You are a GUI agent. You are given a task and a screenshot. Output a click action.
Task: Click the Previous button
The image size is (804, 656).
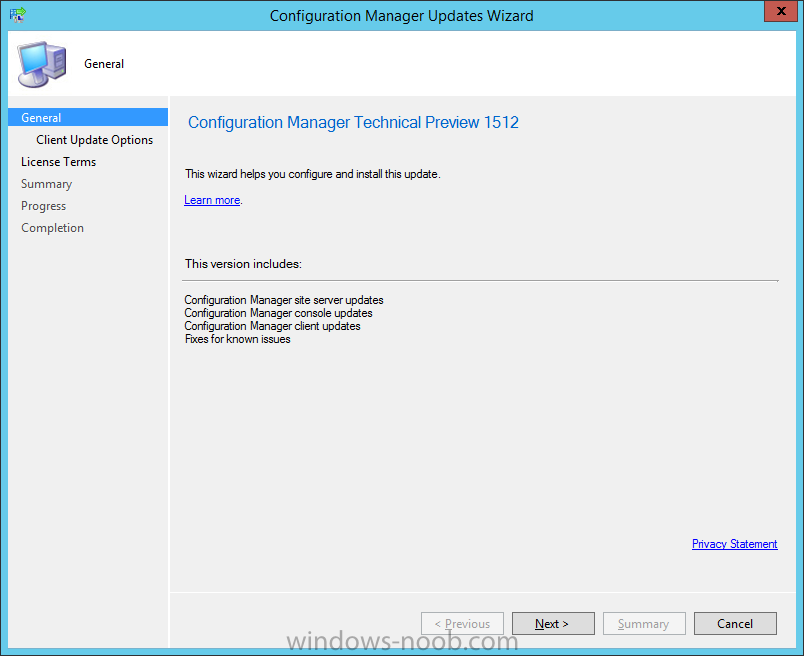[463, 624]
